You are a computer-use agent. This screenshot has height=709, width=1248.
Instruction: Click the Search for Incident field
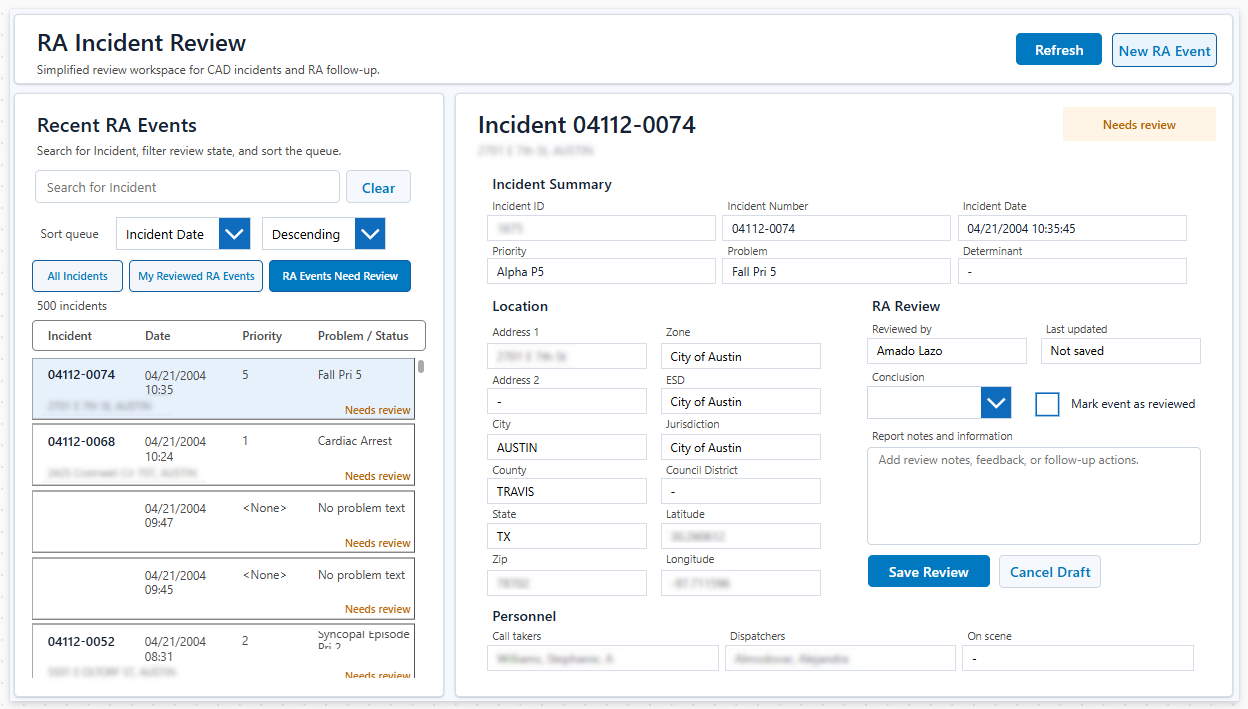[x=187, y=187]
